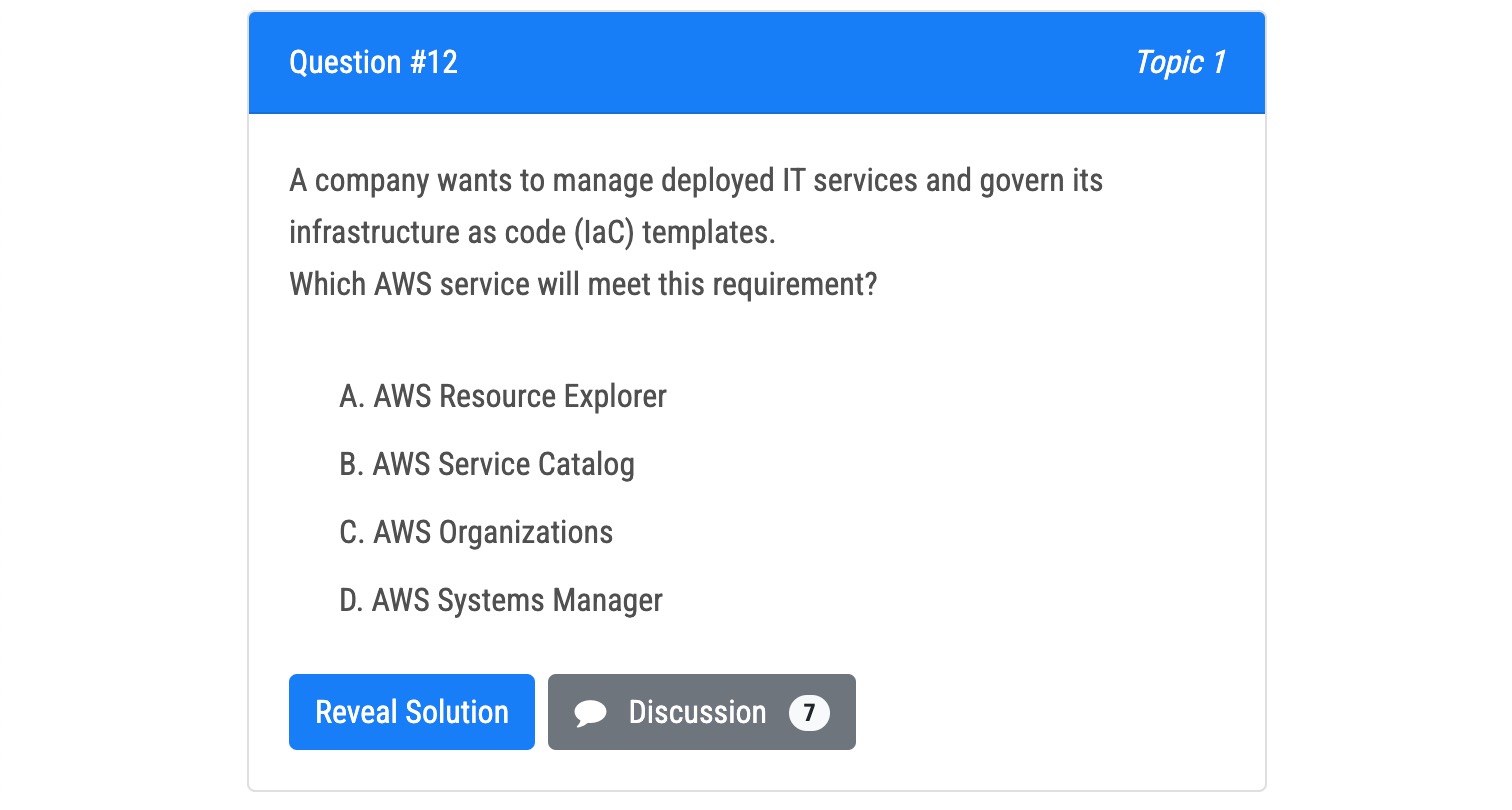Click the Reveal Solution button
The height and width of the screenshot is (810, 1512).
(x=412, y=712)
